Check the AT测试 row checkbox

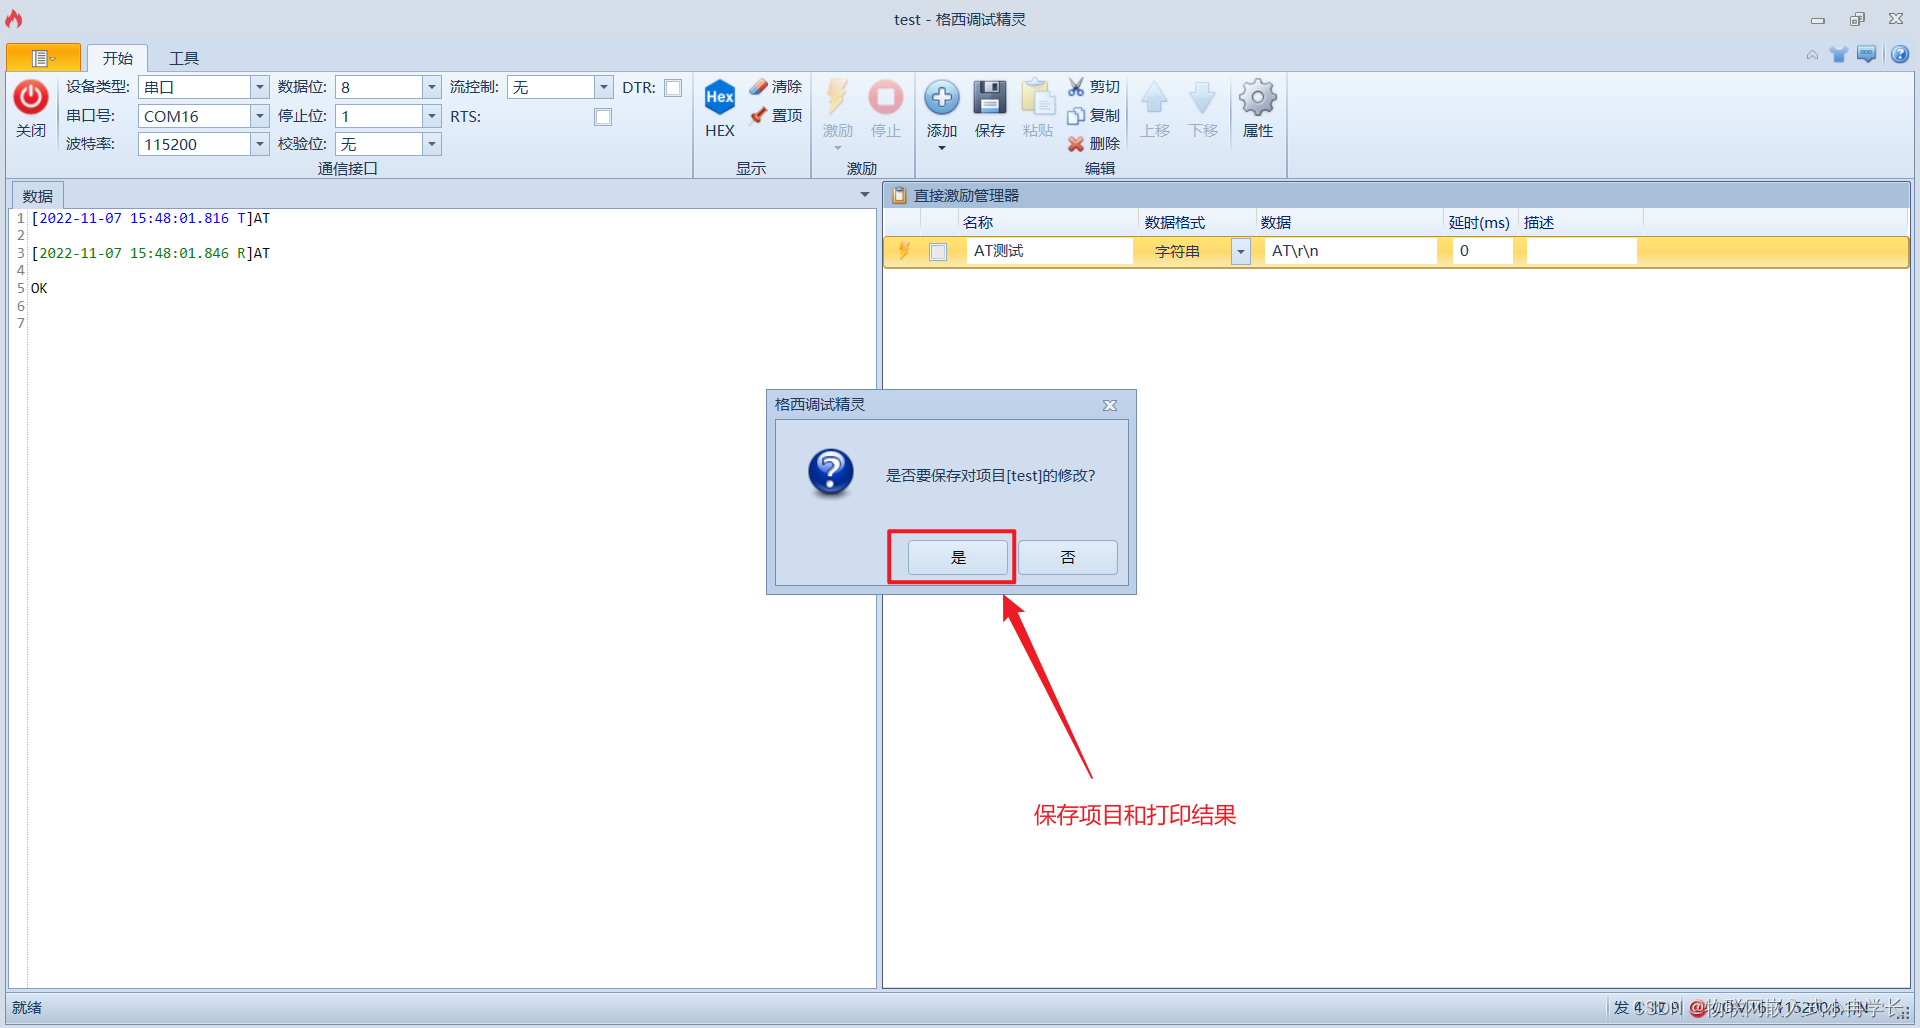[x=938, y=252]
